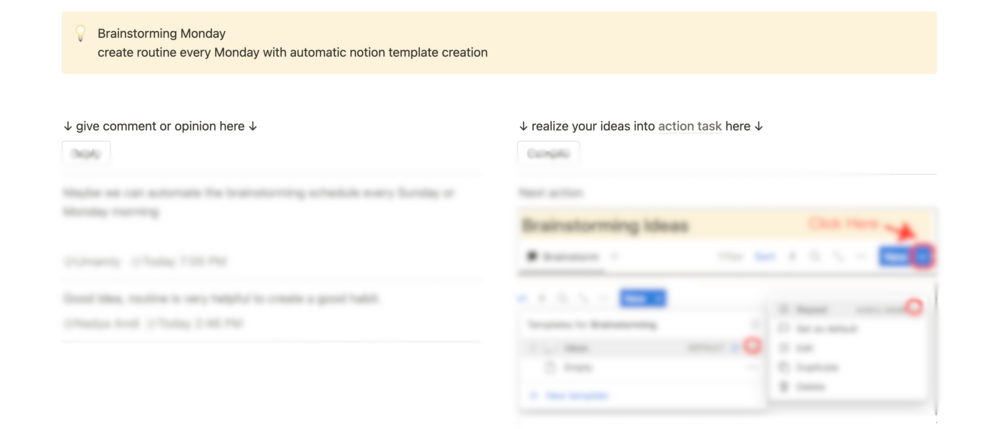1005x429 pixels.
Task: Click the button under realize your ideas
Action: (x=549, y=154)
